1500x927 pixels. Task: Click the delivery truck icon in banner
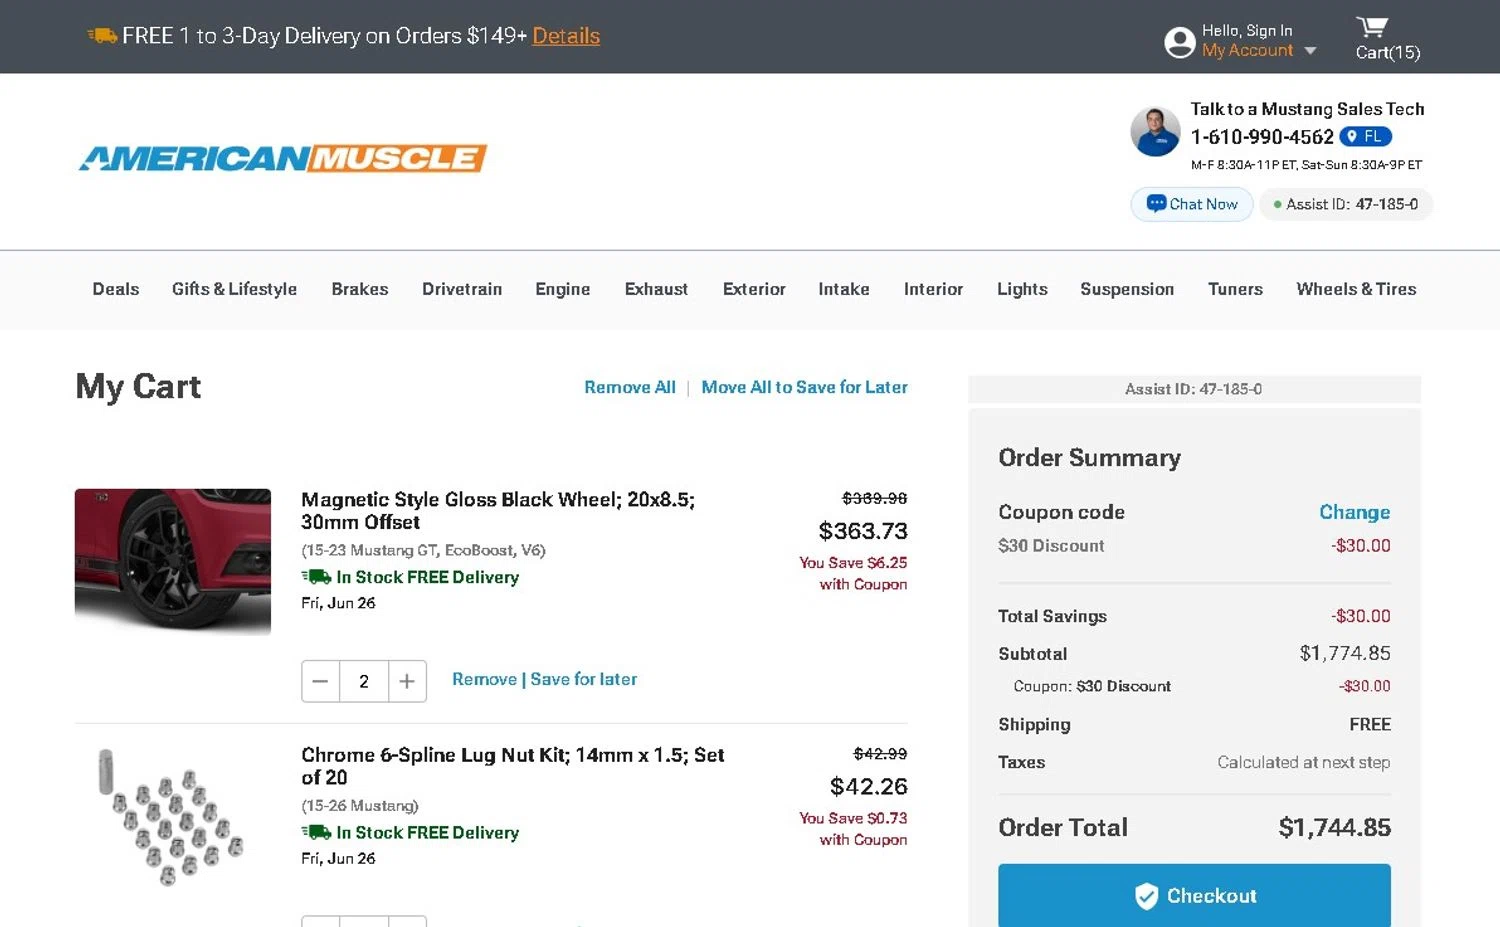tap(102, 36)
